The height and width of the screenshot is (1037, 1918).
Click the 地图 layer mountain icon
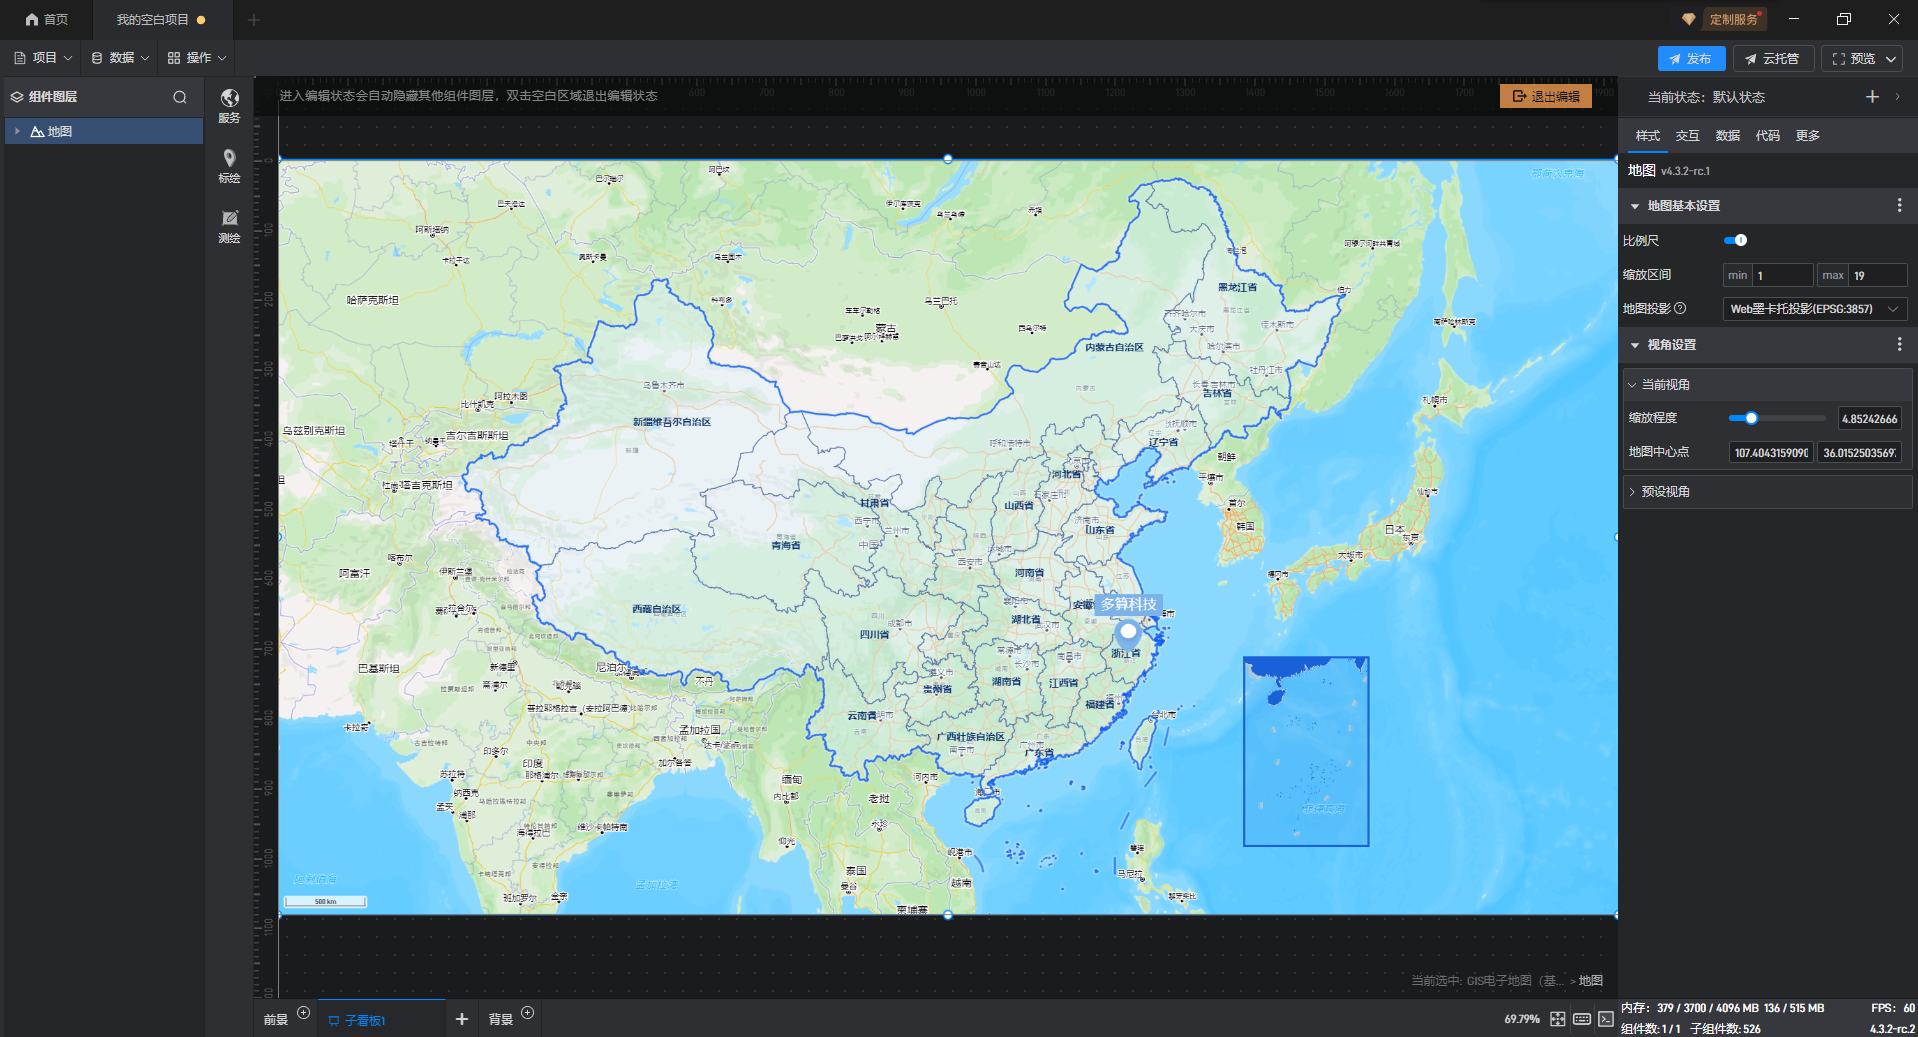click(37, 131)
